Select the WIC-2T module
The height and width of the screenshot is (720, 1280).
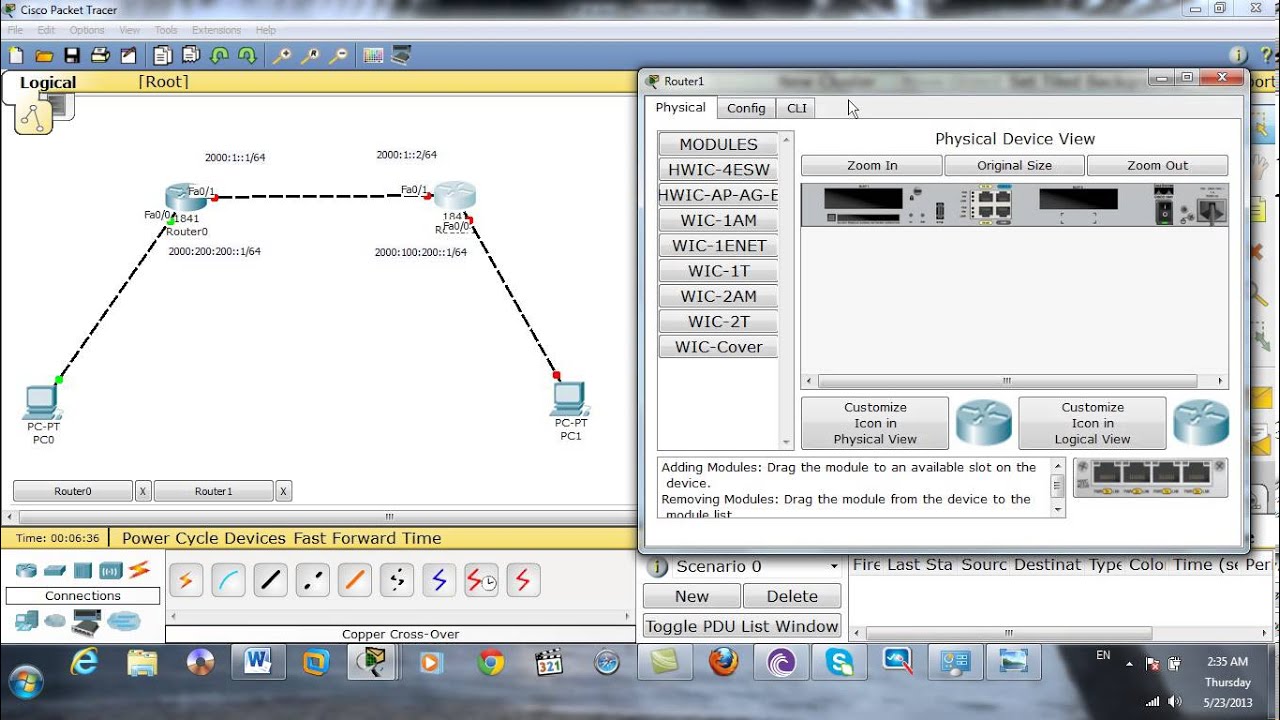(x=718, y=322)
